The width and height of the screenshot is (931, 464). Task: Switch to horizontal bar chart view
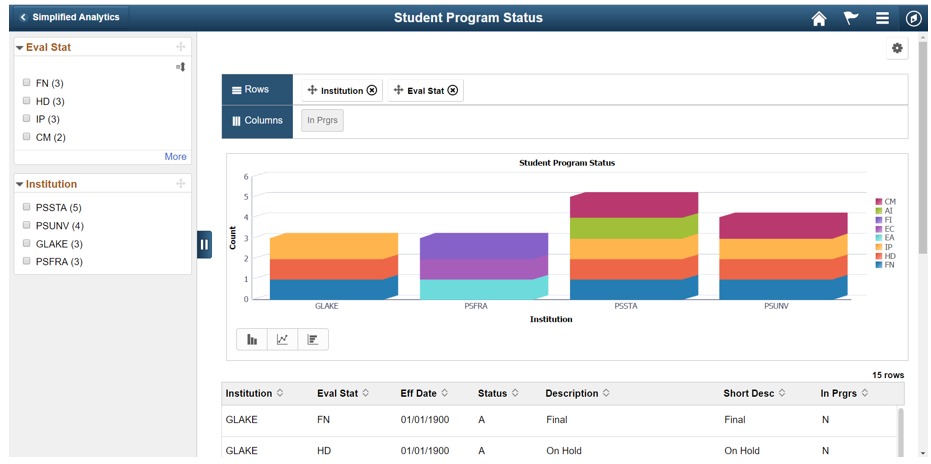(x=312, y=340)
